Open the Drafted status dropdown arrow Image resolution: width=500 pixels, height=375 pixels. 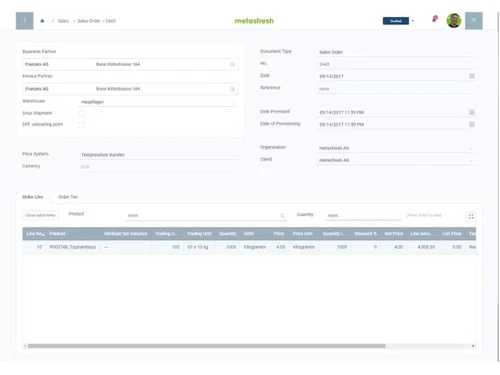[413, 21]
